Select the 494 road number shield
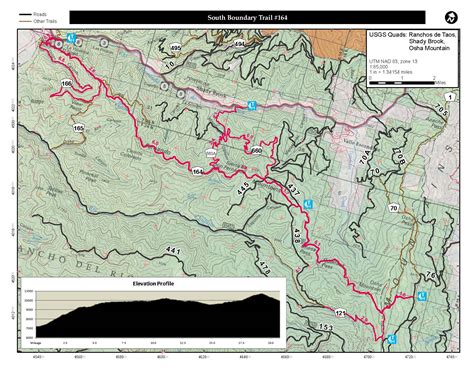 tap(239, 44)
